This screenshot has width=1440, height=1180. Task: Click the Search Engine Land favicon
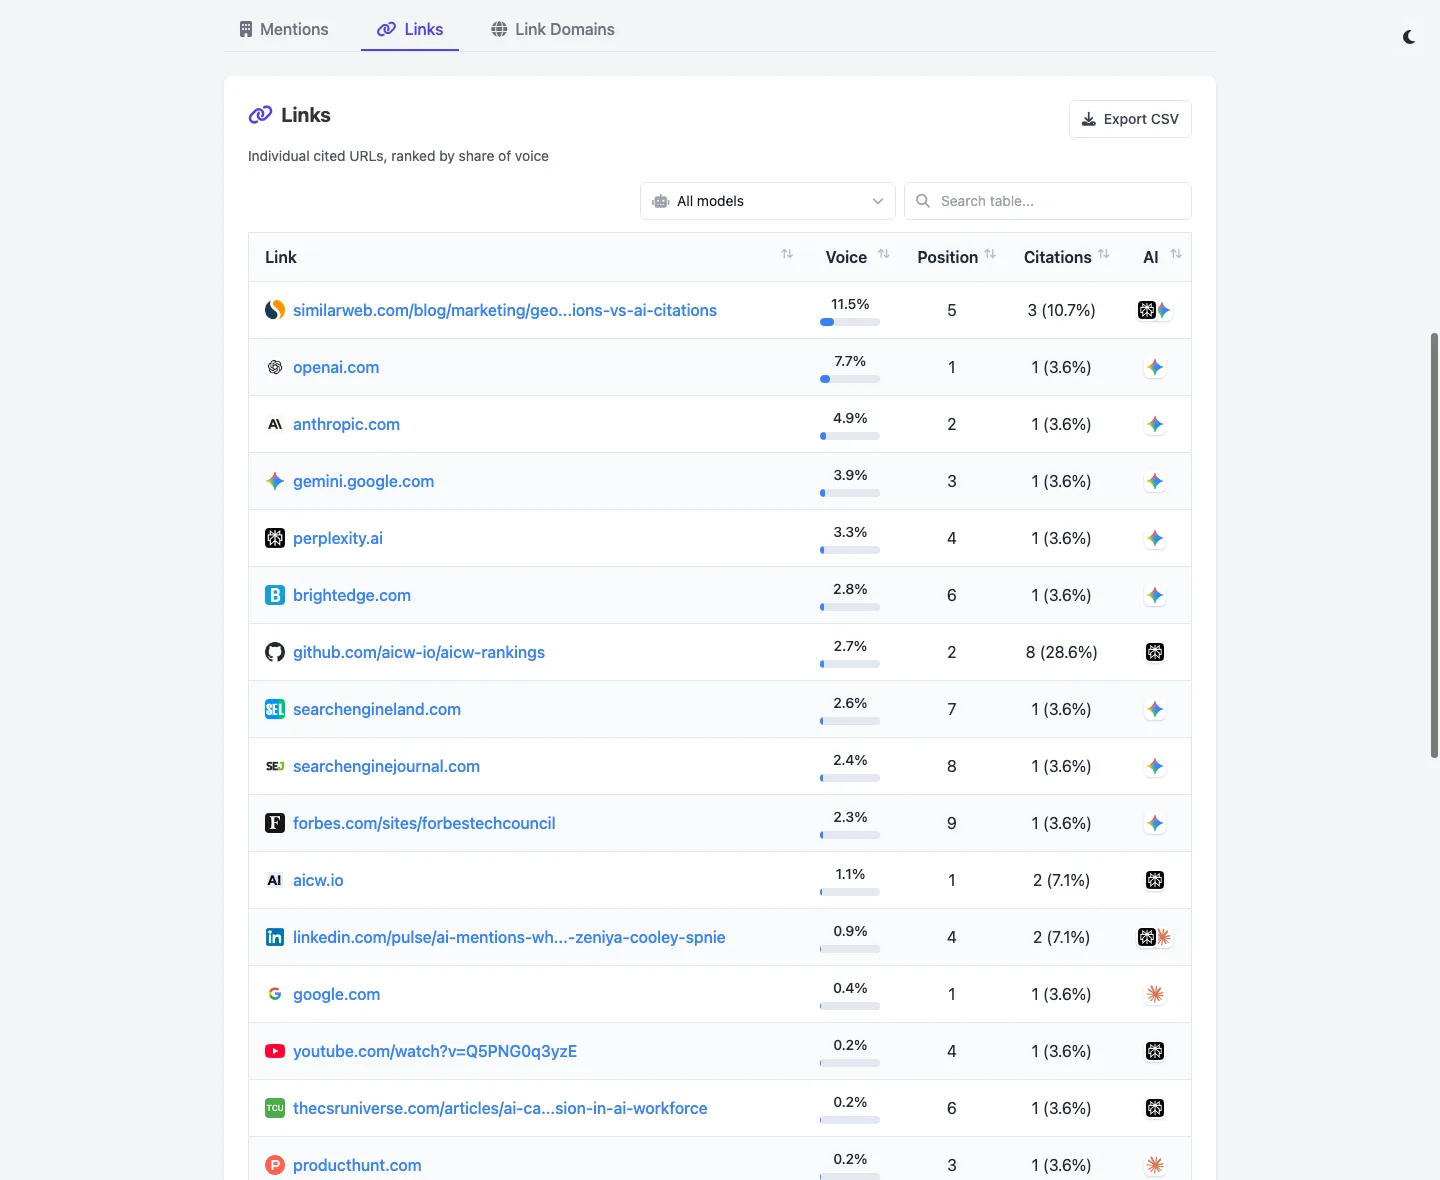click(x=275, y=709)
